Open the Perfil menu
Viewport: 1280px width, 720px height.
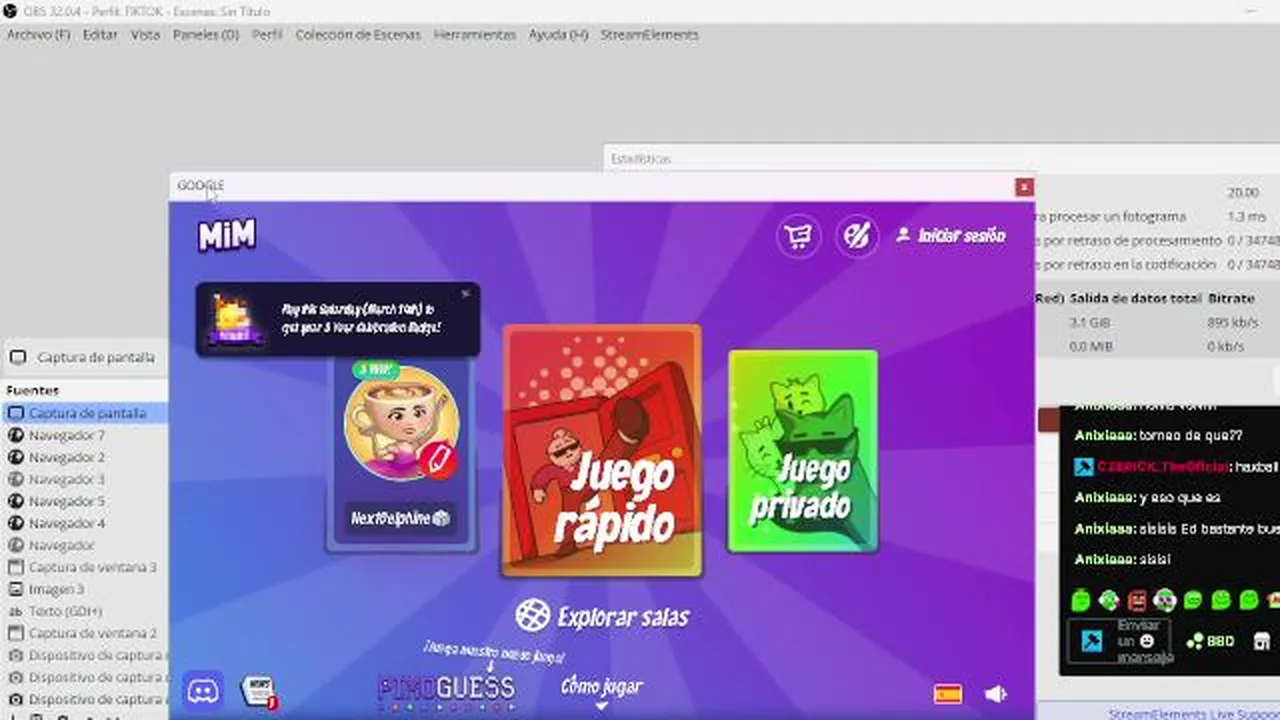267,34
